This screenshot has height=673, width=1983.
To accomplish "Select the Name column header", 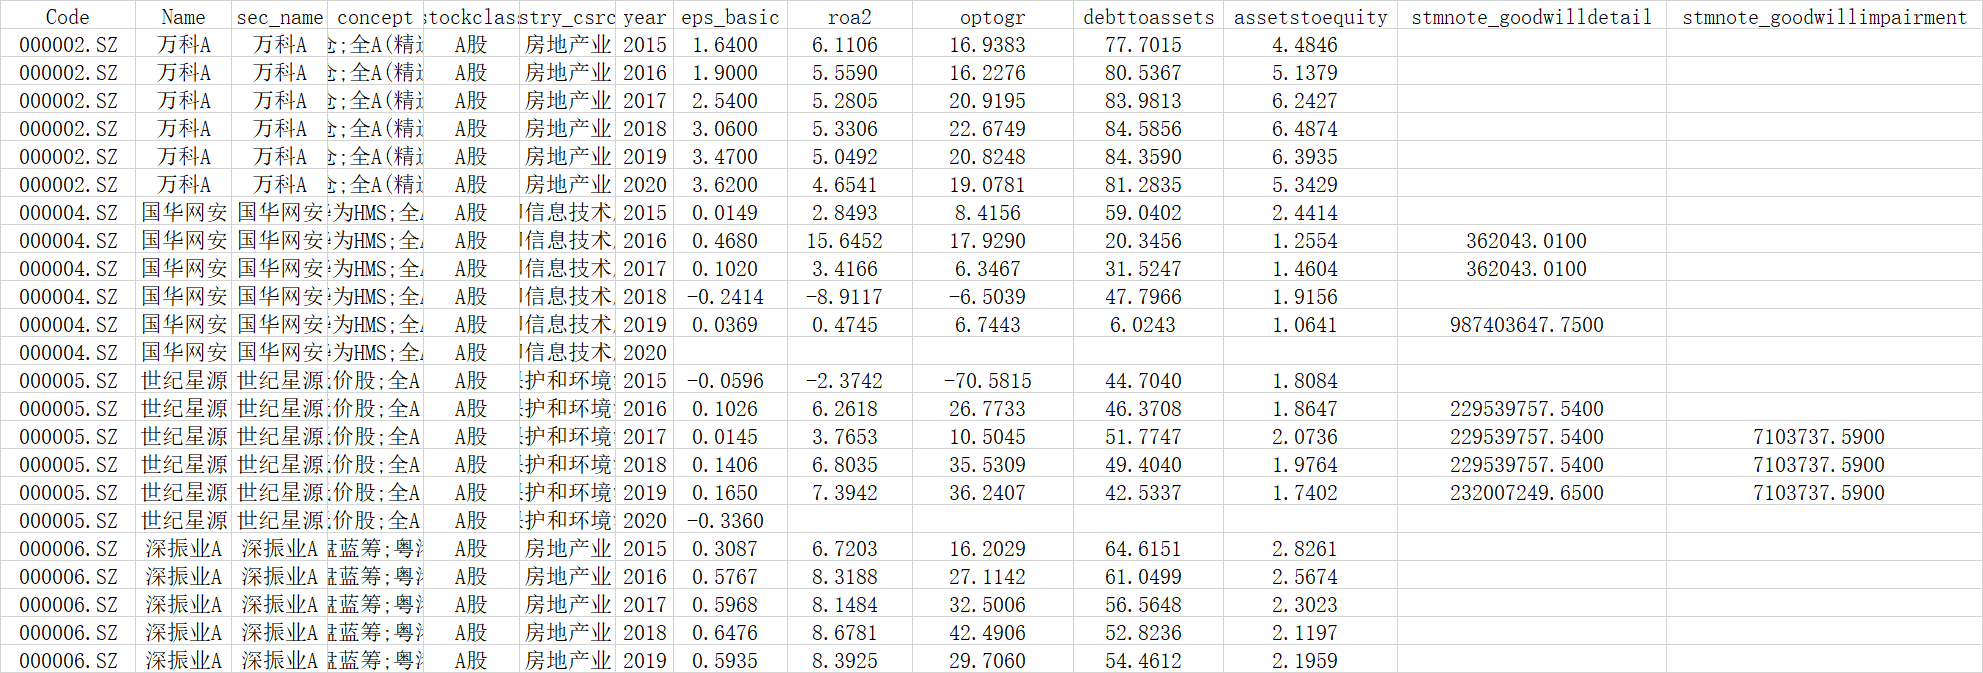I will coord(183,17).
